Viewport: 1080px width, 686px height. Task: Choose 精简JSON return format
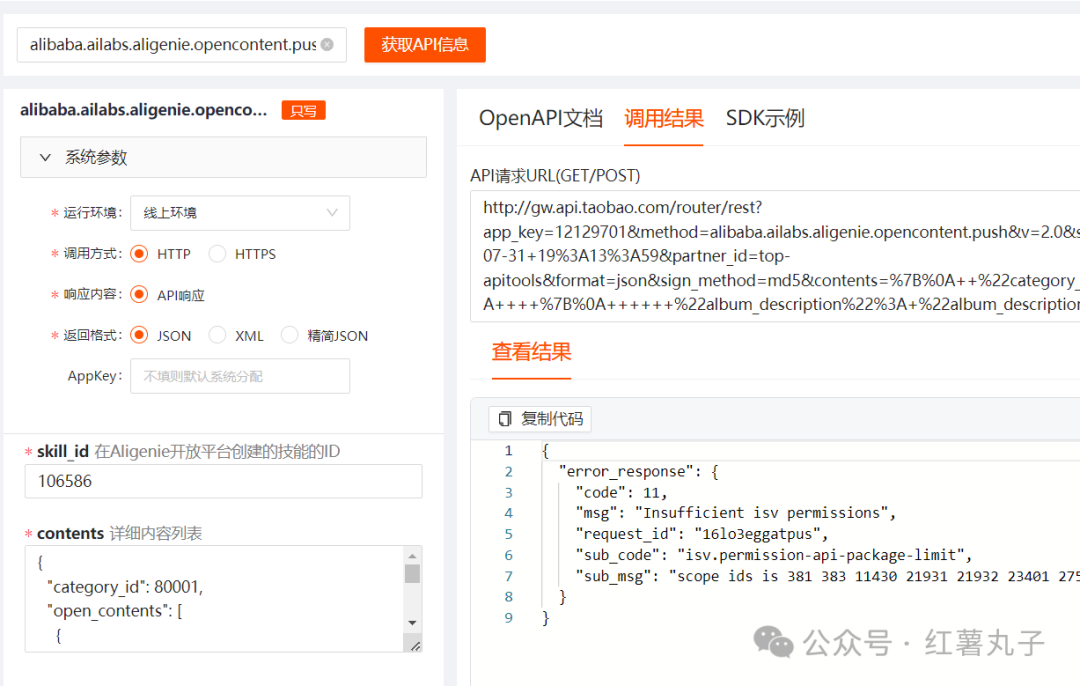[289, 335]
